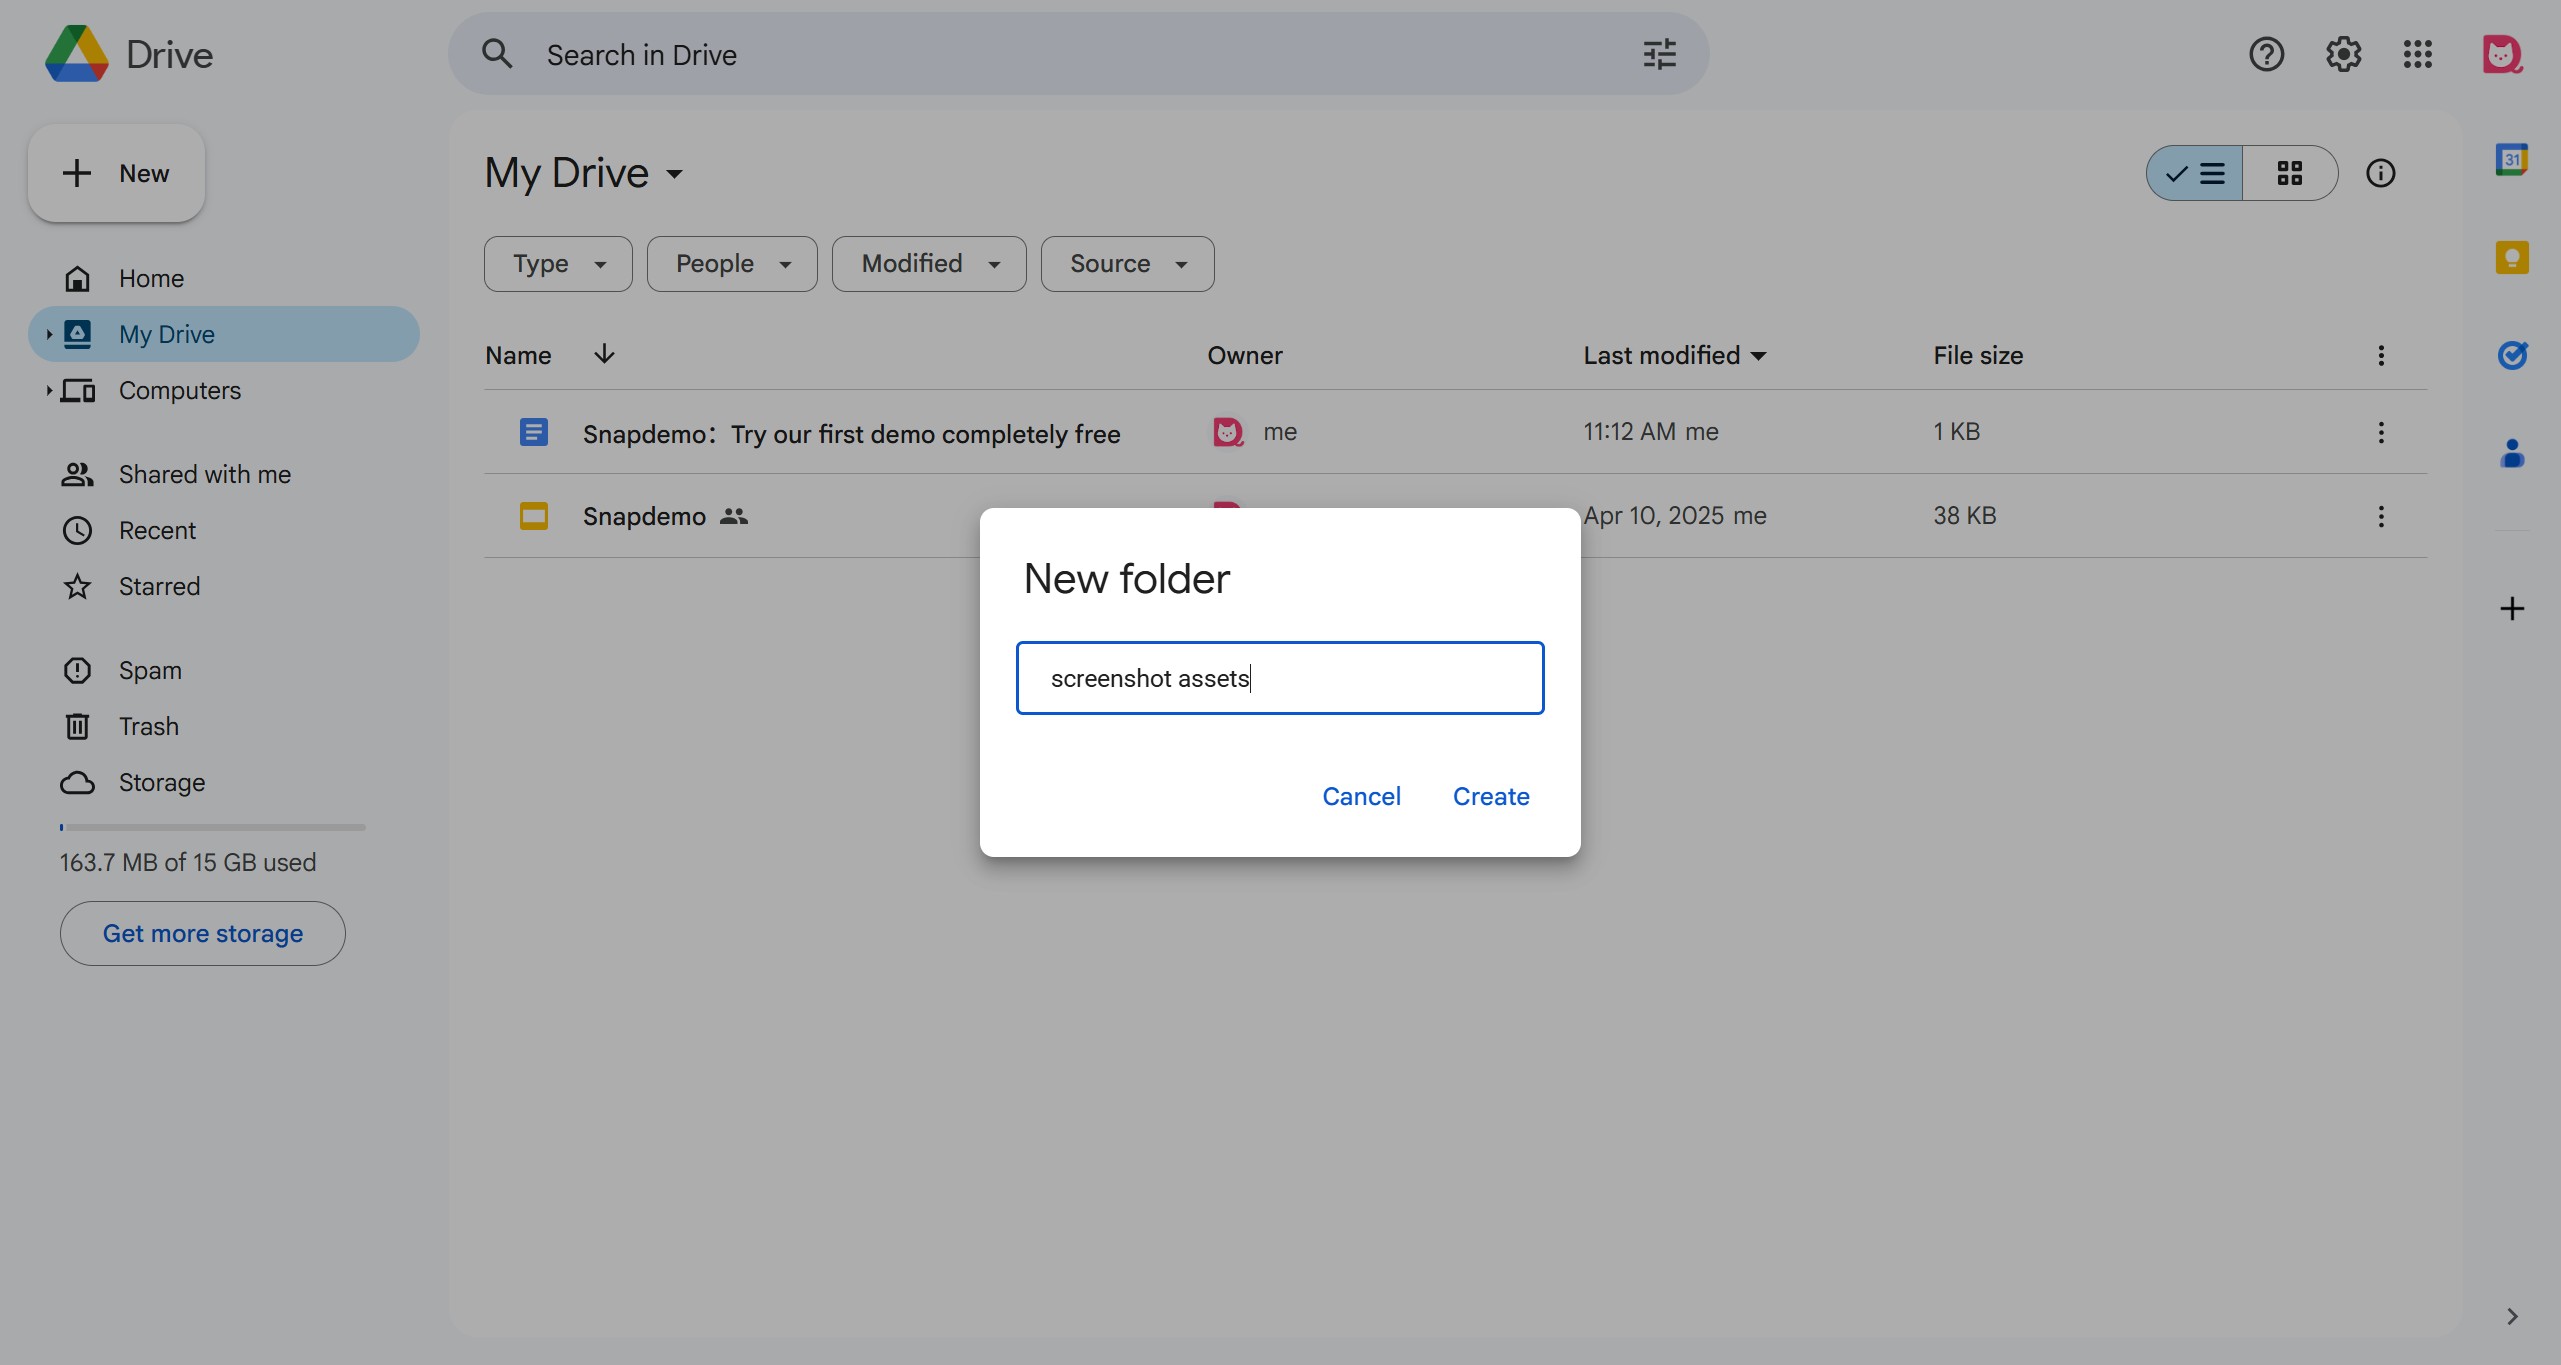The image size is (2561, 1365).
Task: Open the People filter dropdown
Action: [x=732, y=264]
